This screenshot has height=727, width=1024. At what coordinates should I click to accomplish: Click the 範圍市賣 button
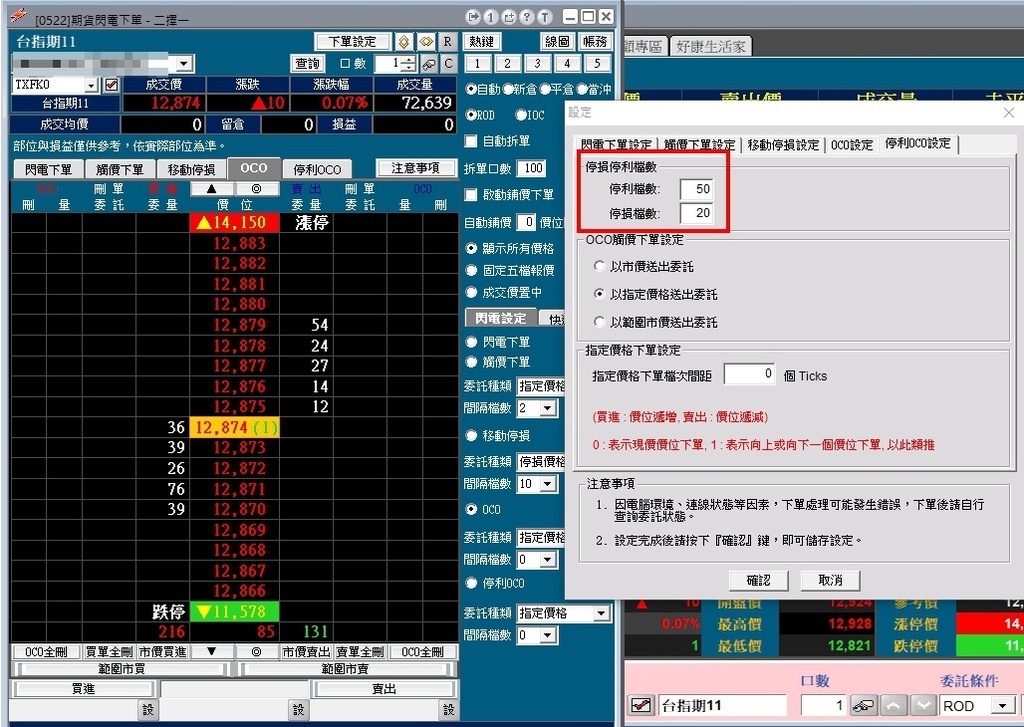pyautogui.click(x=345, y=669)
